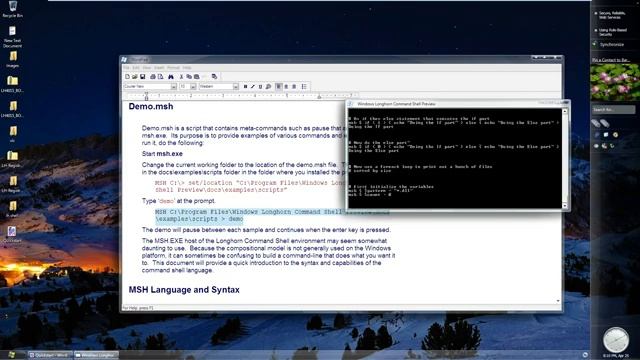
Task: Click the Paste clipboard icon
Action: (197, 77)
